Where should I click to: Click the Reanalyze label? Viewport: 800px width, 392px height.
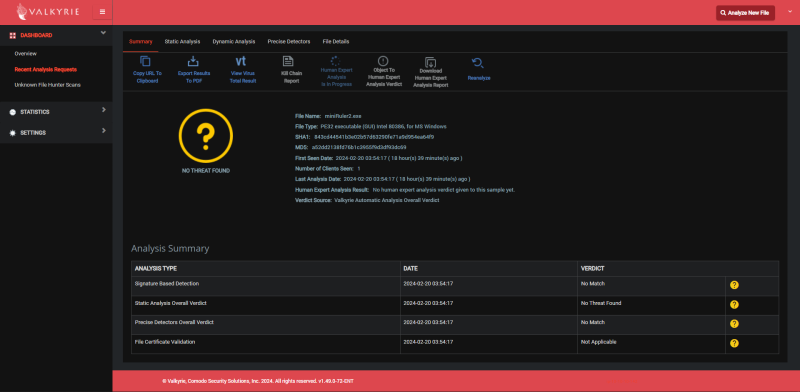[x=479, y=78]
